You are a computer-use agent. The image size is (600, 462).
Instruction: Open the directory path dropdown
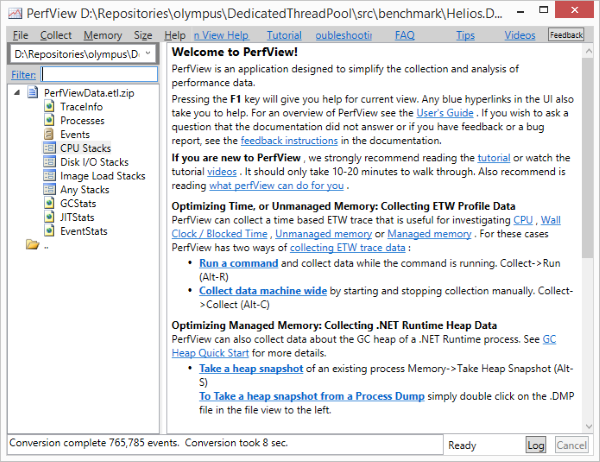(148, 52)
